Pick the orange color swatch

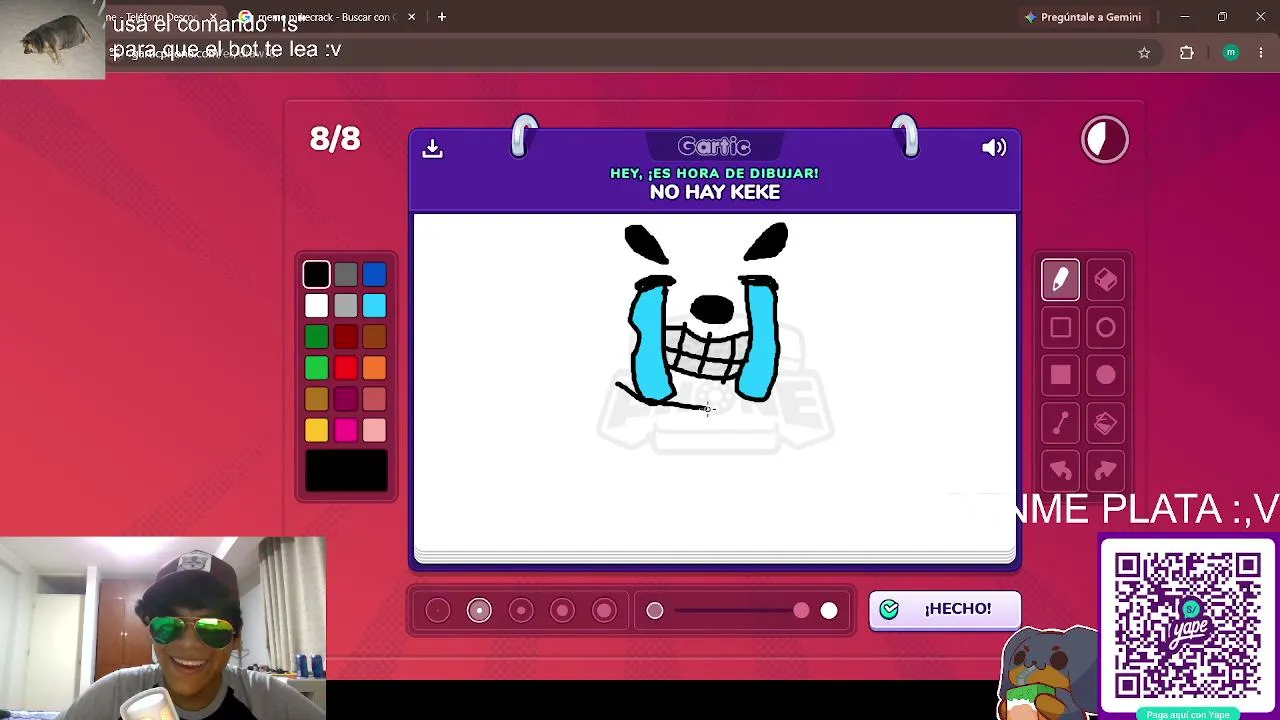374,368
